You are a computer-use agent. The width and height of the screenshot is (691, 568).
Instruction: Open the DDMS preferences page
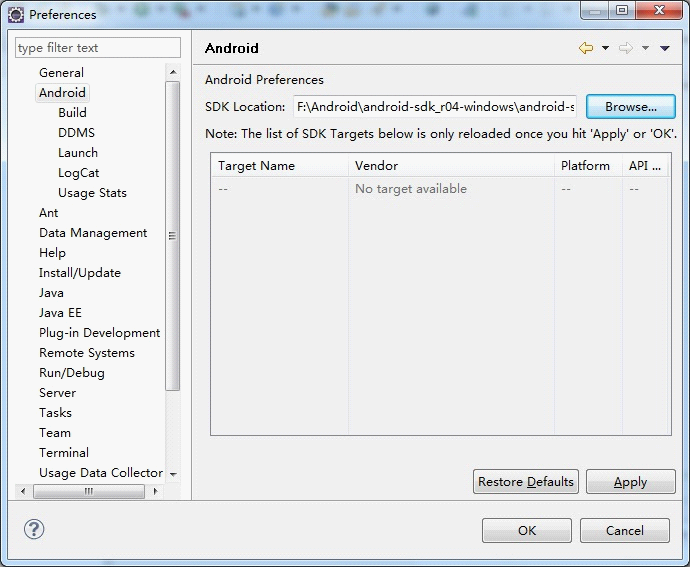click(x=76, y=133)
